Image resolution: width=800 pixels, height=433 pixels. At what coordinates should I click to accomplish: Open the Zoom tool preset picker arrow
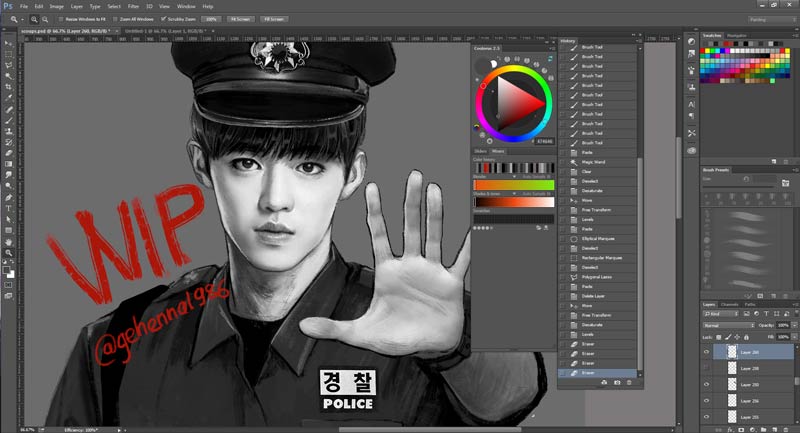point(22,19)
